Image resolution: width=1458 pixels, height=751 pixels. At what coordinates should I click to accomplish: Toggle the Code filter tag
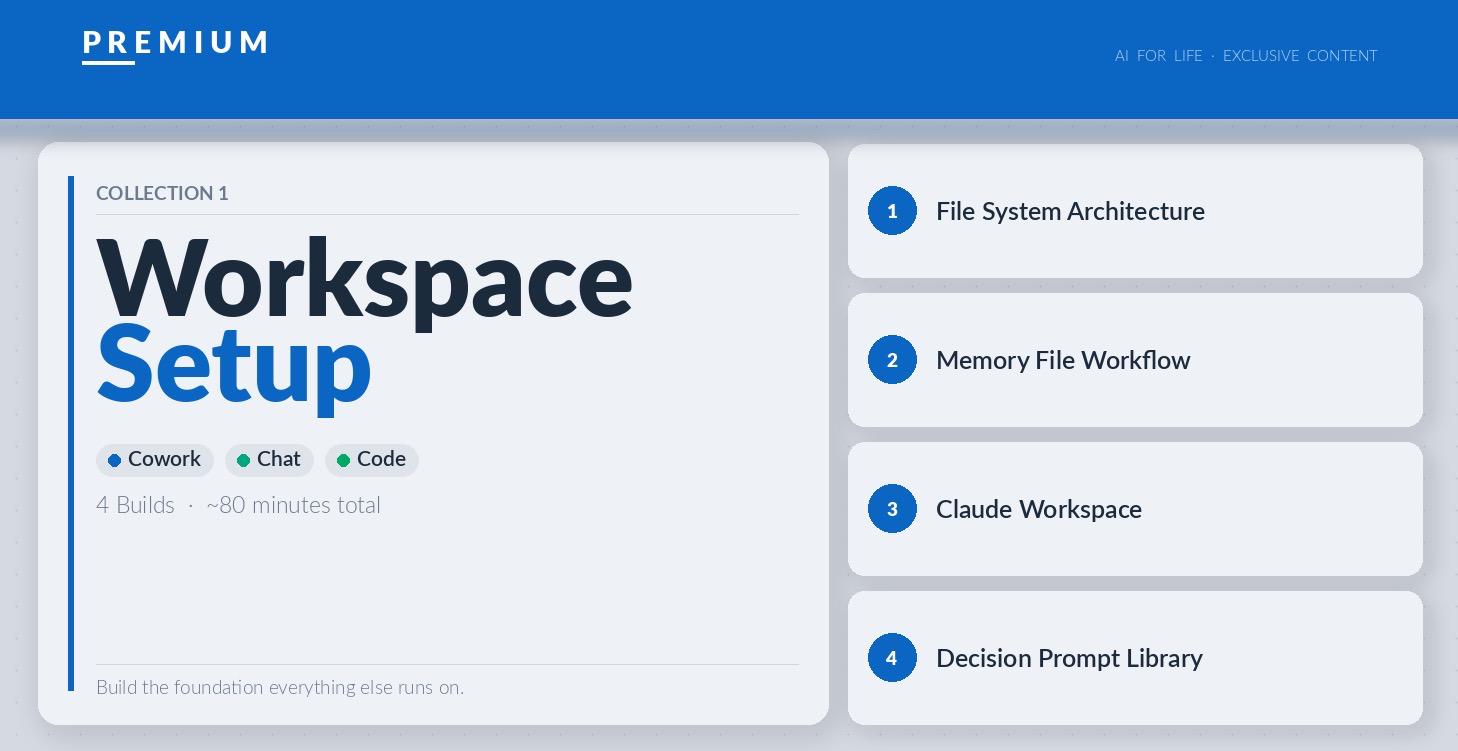372,460
